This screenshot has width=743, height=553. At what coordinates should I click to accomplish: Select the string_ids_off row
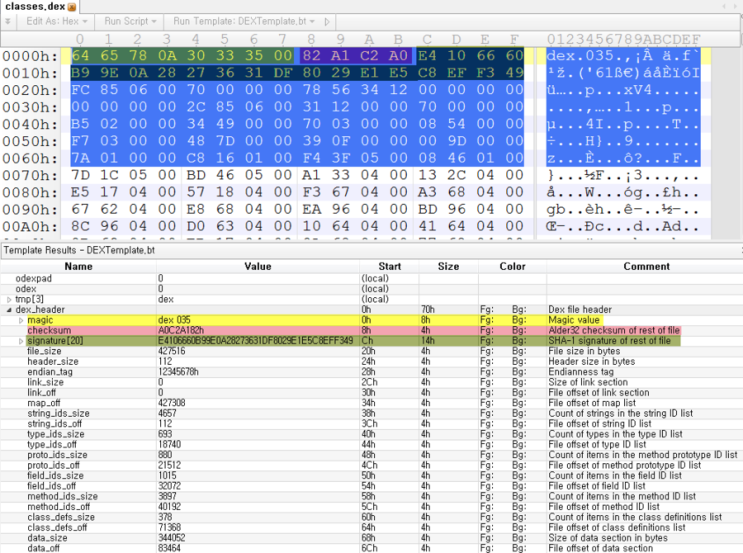pos(372,424)
